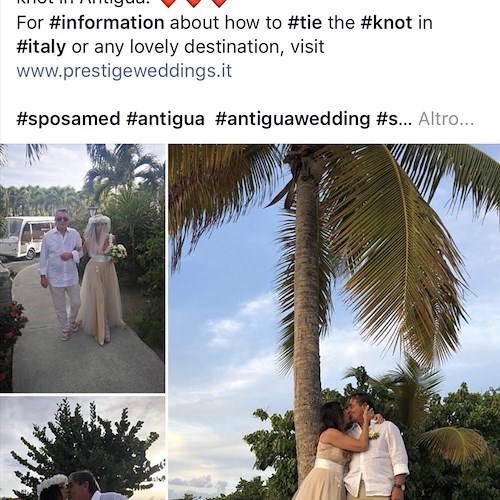Visit the www.prestigeweddings.it link

click(124, 71)
